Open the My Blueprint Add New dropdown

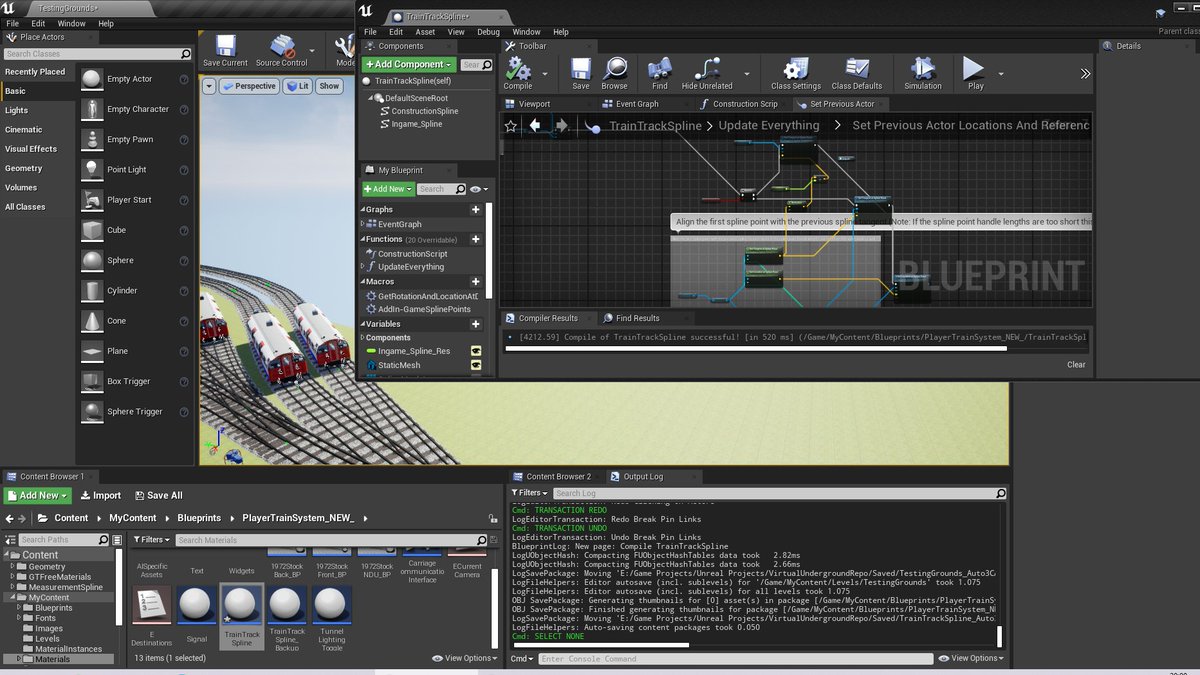pos(387,188)
